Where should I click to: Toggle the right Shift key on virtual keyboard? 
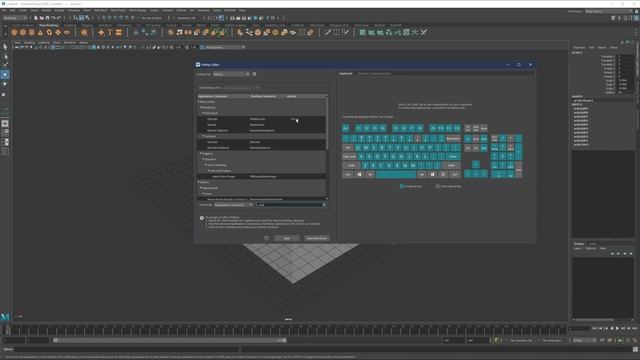pyautogui.click(x=451, y=165)
